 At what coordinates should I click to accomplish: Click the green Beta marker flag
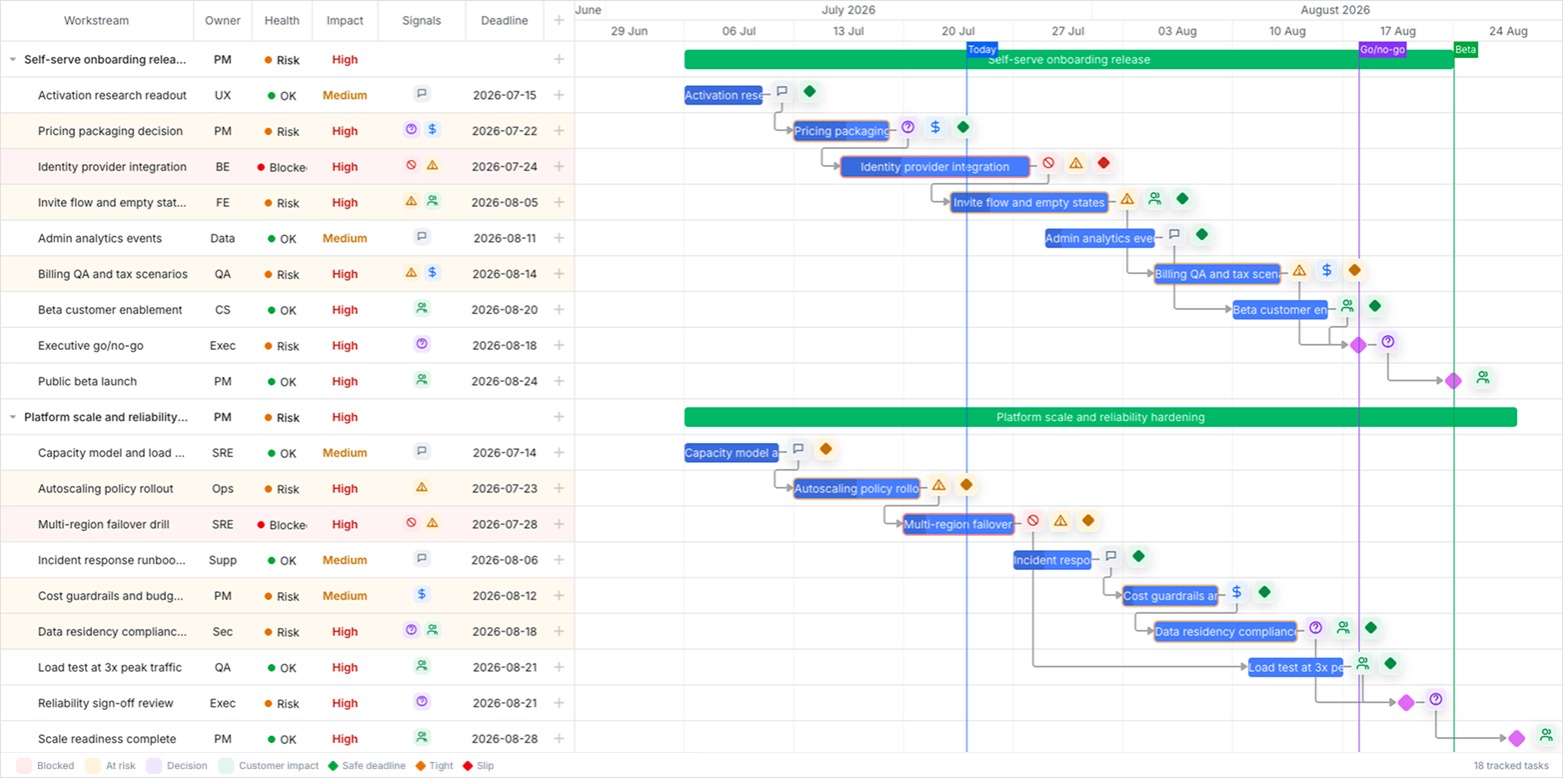click(1465, 49)
